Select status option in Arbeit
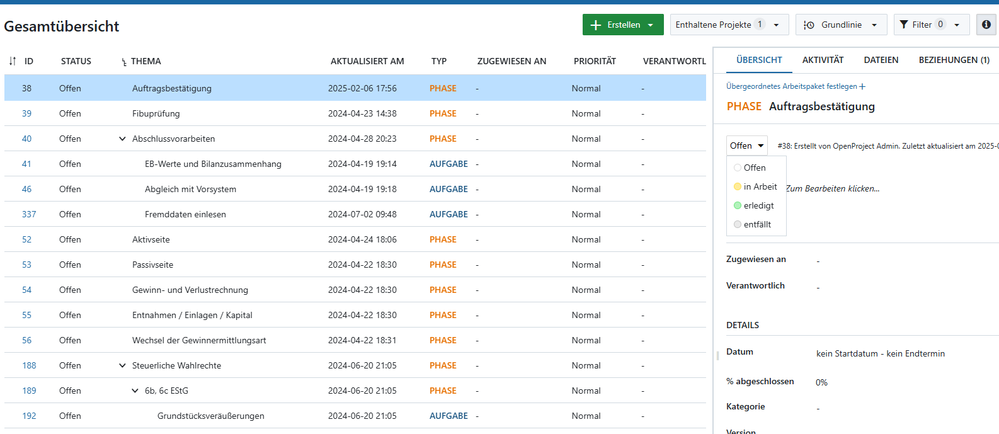The height and width of the screenshot is (434, 999). pyautogui.click(x=756, y=187)
